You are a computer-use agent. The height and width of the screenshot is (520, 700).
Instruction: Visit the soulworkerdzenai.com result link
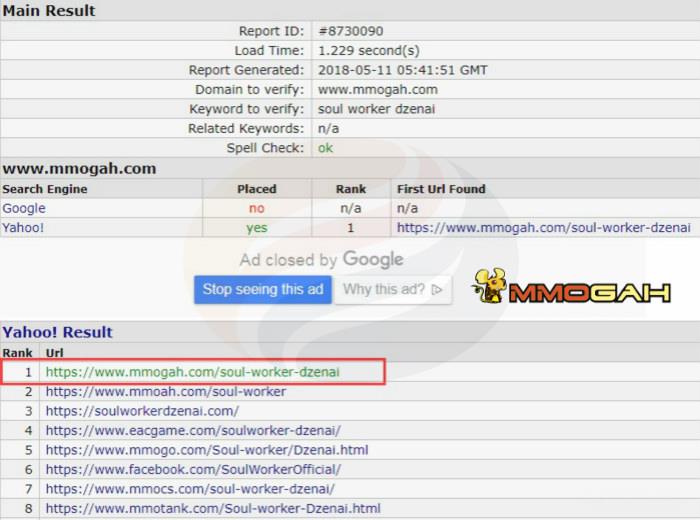click(x=142, y=411)
